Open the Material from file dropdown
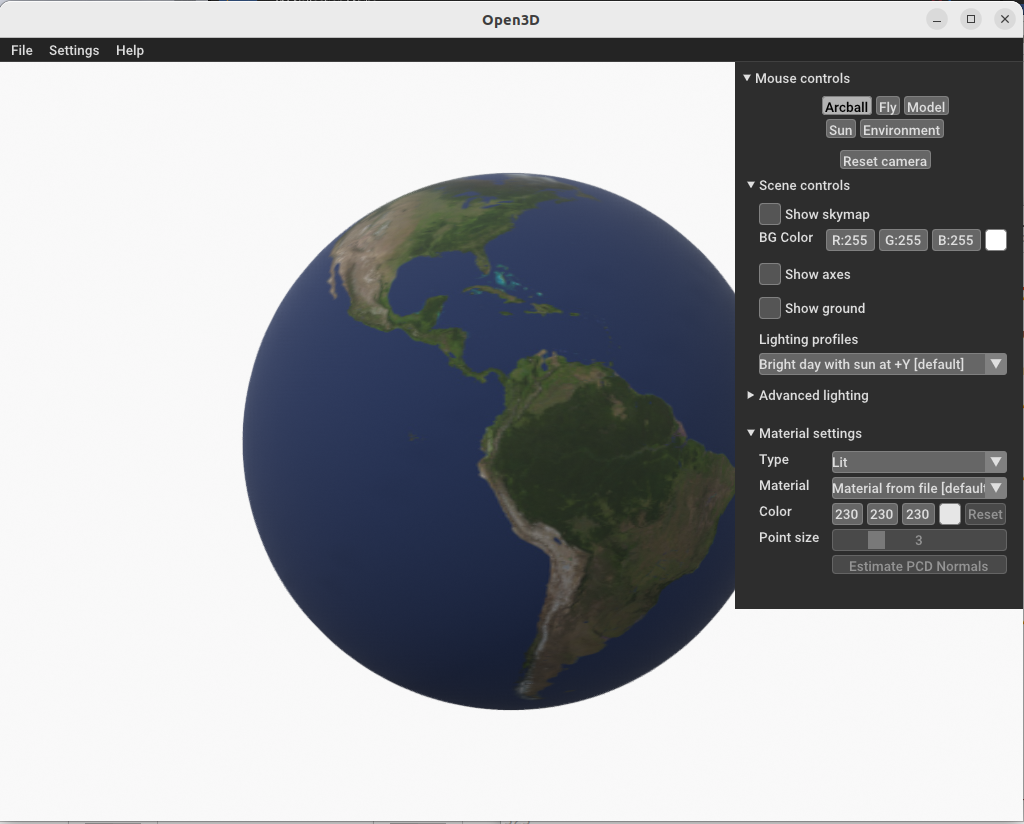This screenshot has width=1024, height=824. click(918, 488)
